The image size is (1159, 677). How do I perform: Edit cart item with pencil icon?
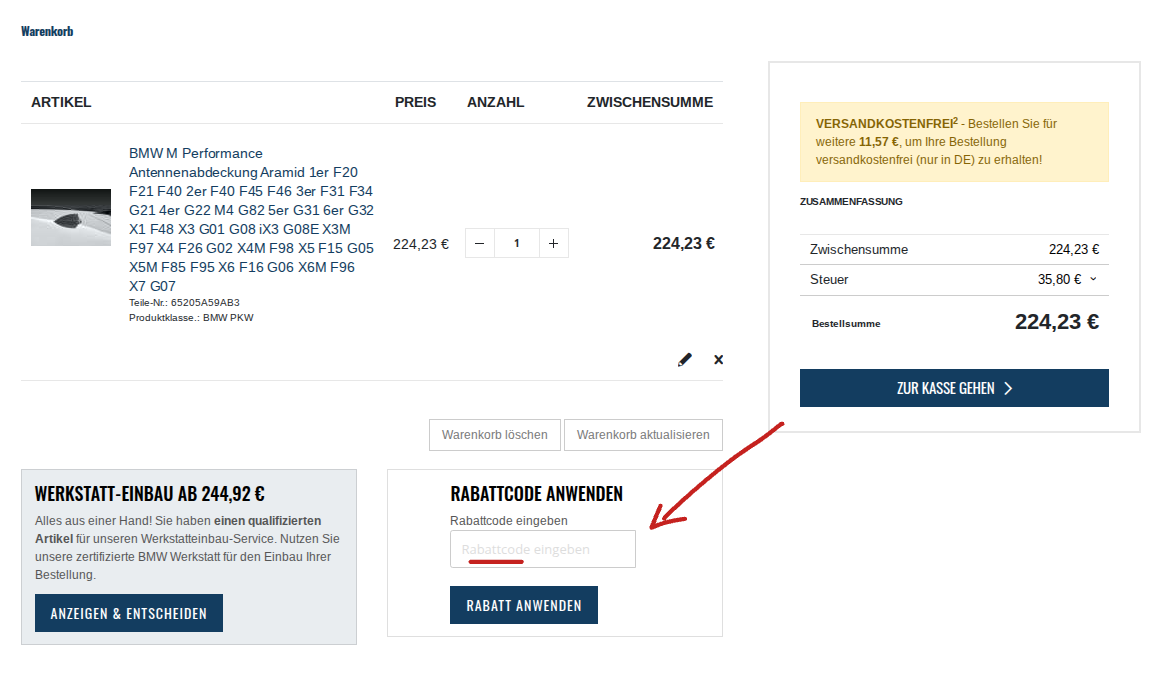[685, 360]
